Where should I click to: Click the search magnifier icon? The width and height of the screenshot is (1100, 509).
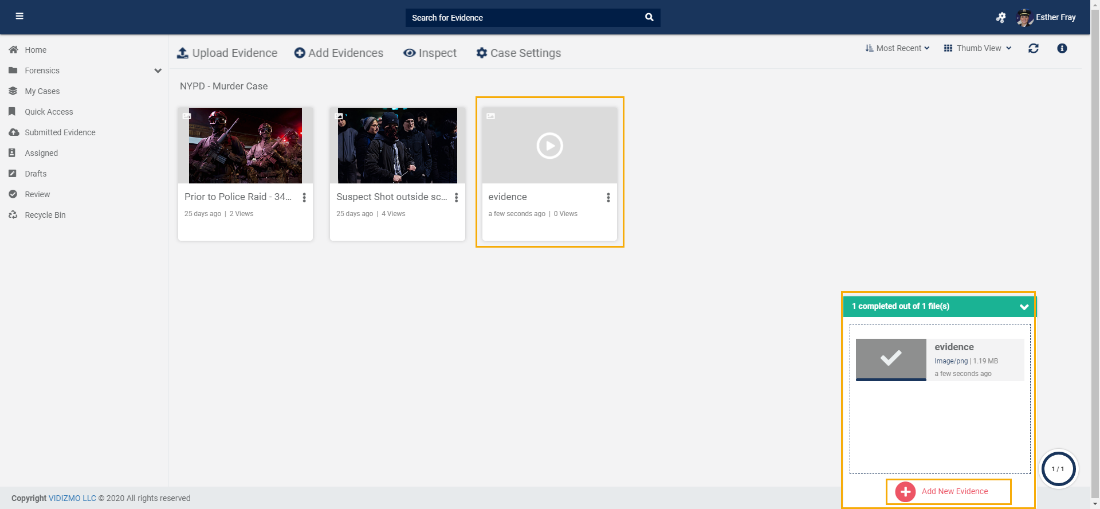coord(649,18)
